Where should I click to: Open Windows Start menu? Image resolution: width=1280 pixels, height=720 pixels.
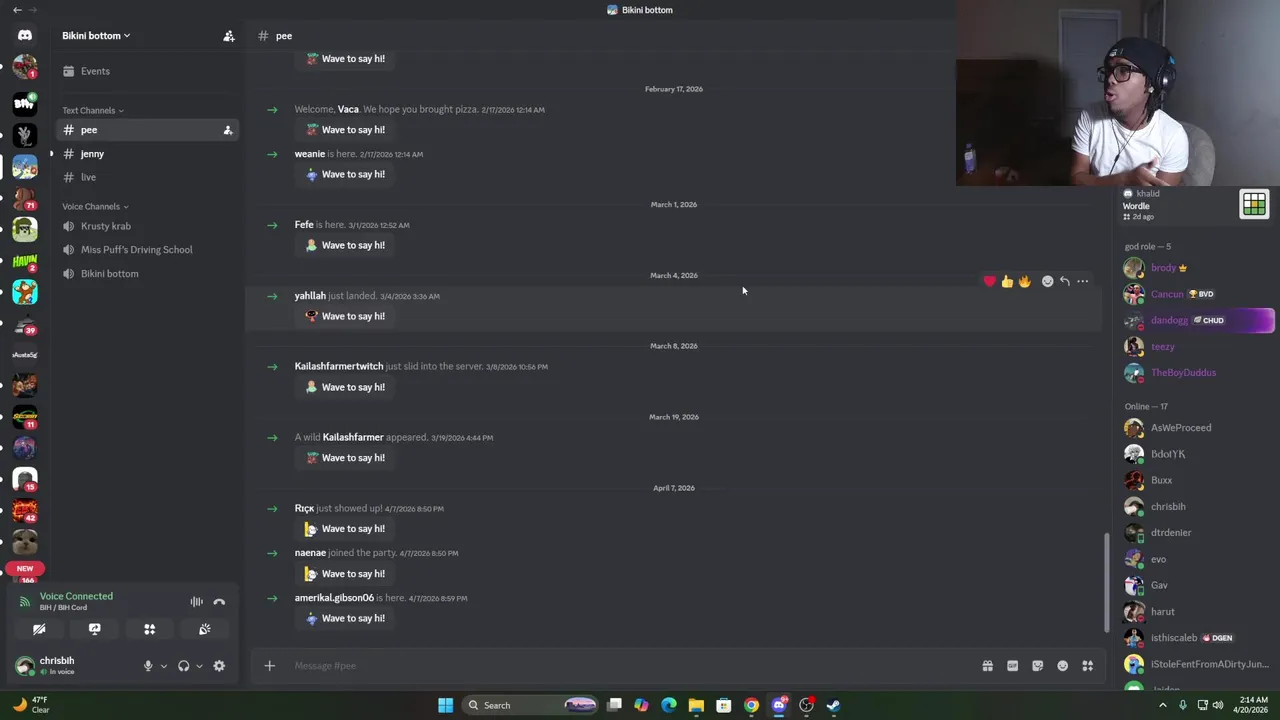[445, 705]
